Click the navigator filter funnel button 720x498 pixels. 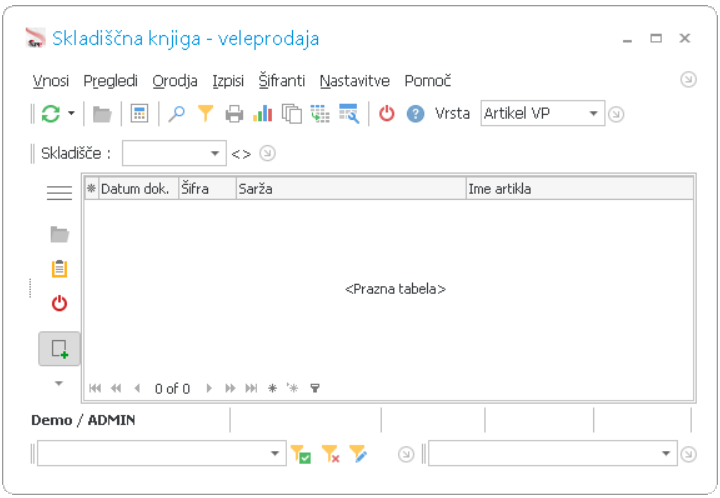tap(315, 388)
